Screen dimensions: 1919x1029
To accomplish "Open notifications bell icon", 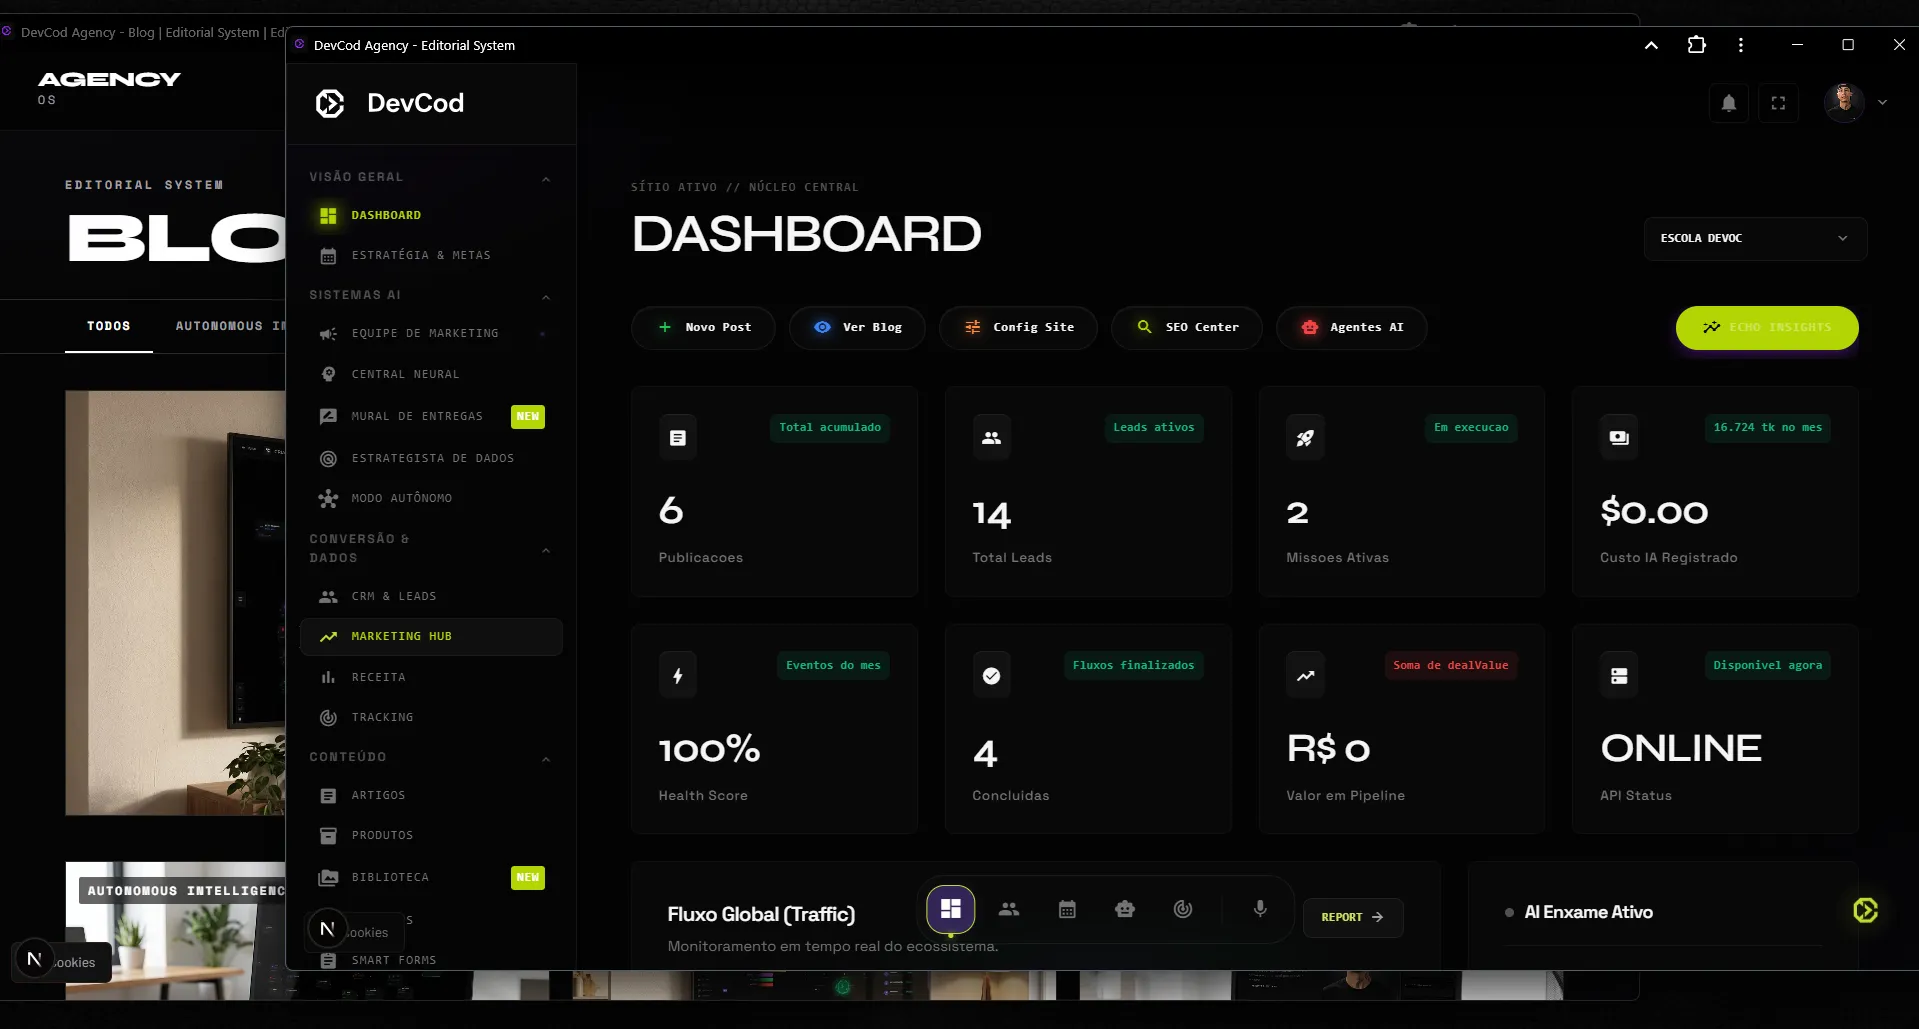I will [x=1728, y=103].
